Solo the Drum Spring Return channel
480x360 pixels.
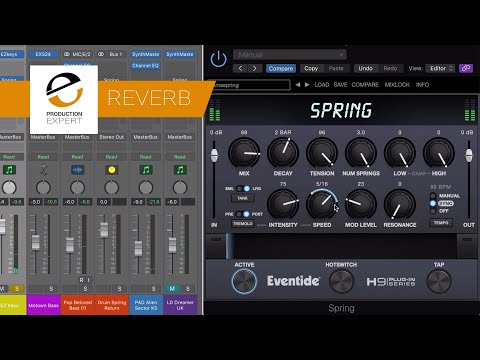(x=119, y=289)
